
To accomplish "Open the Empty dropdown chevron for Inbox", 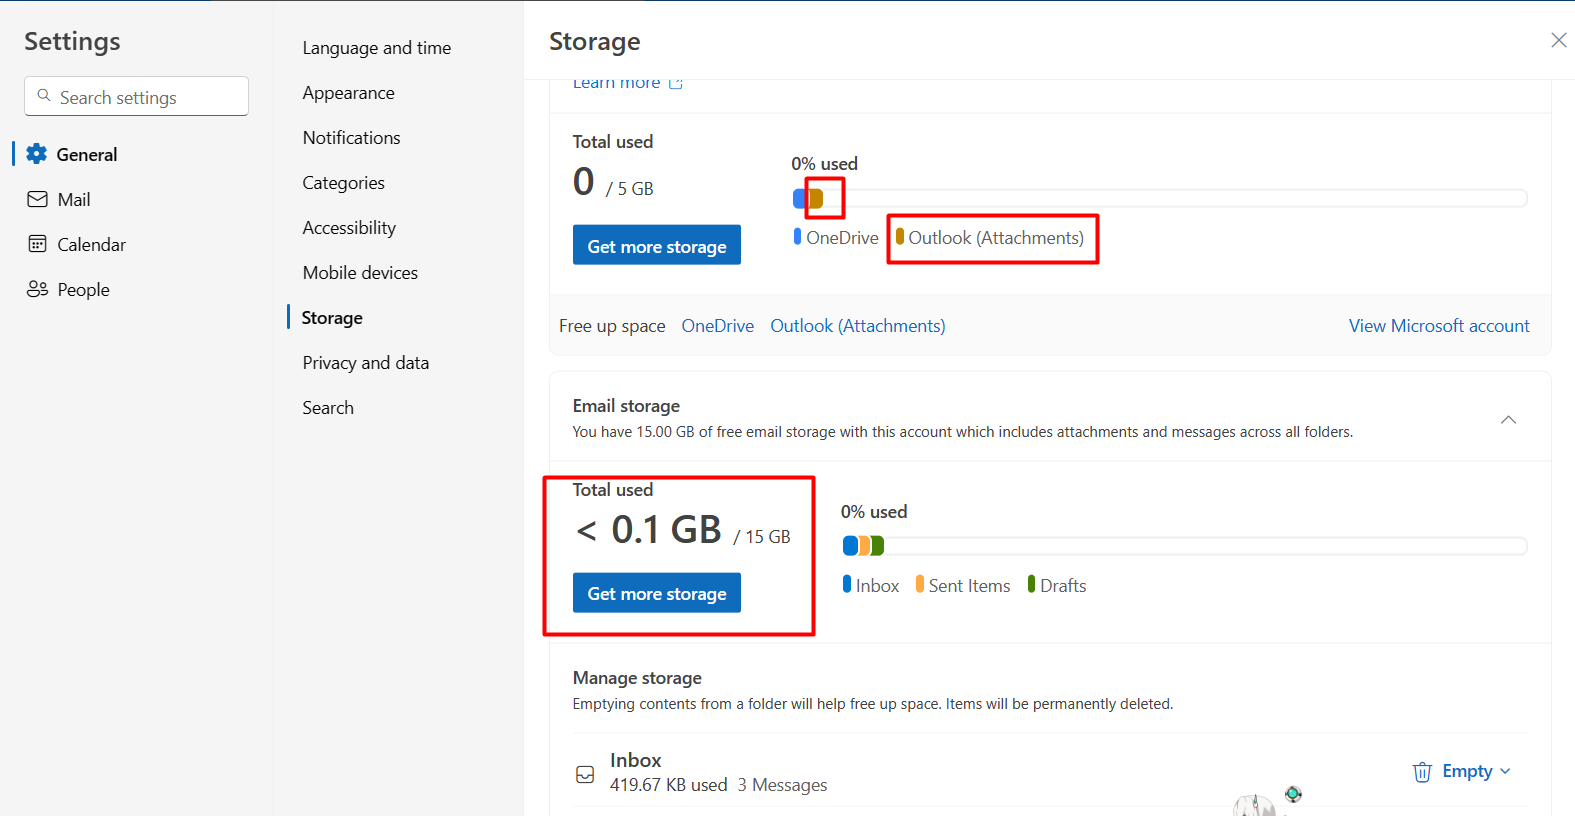I will coord(1505,771).
